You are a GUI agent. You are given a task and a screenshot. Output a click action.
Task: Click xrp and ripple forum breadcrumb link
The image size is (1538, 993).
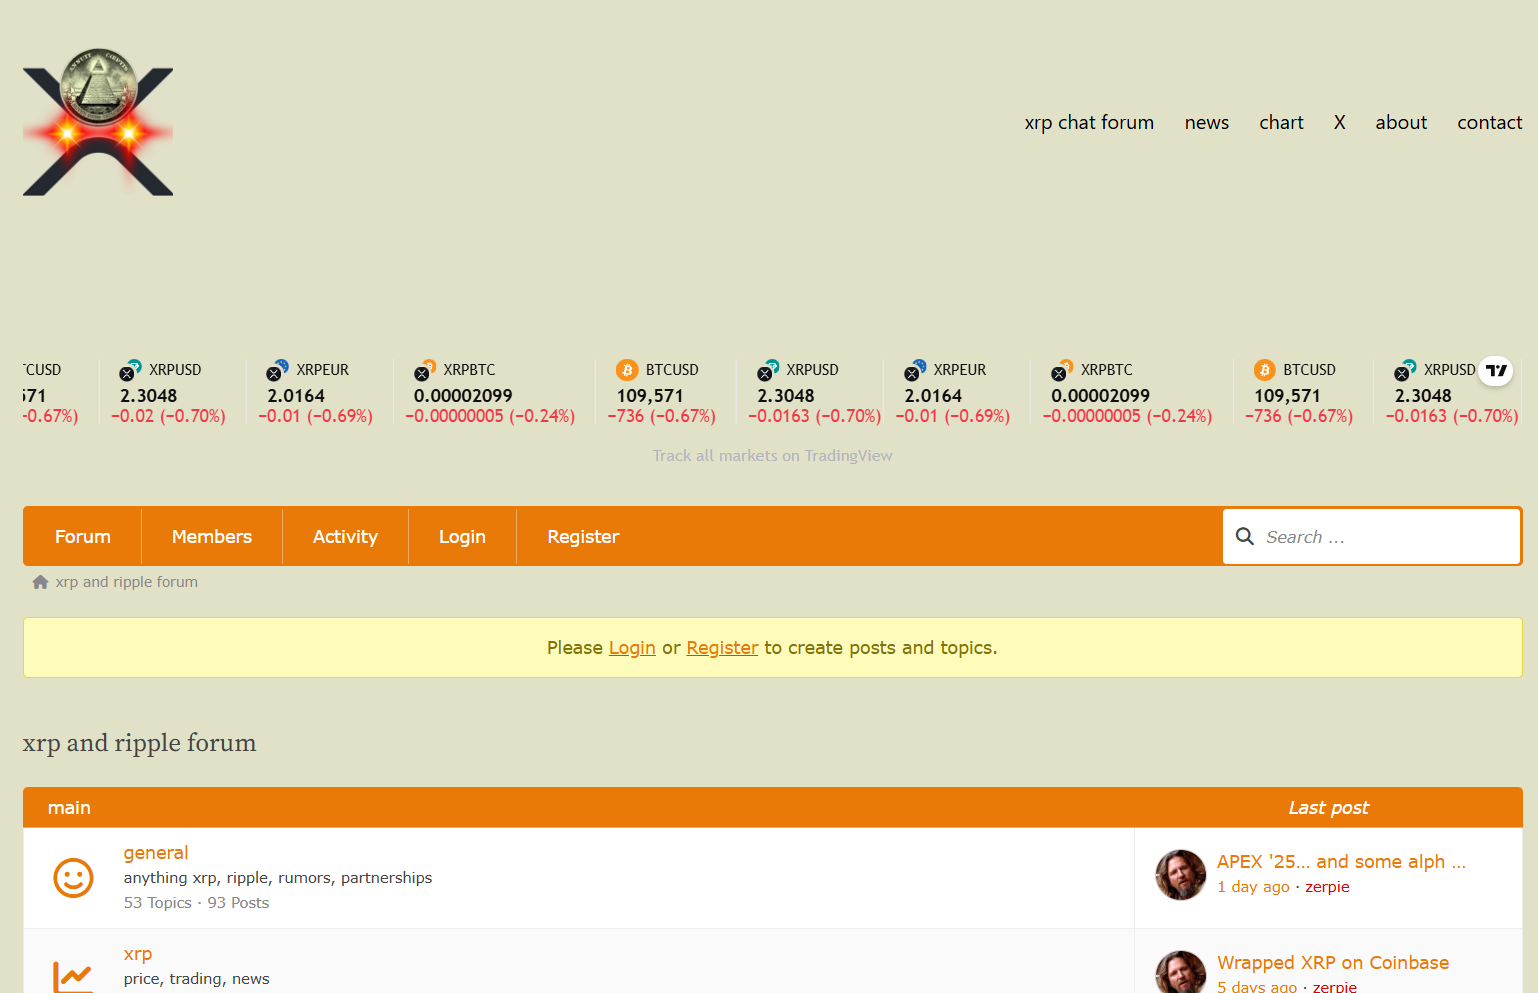pyautogui.click(x=127, y=582)
